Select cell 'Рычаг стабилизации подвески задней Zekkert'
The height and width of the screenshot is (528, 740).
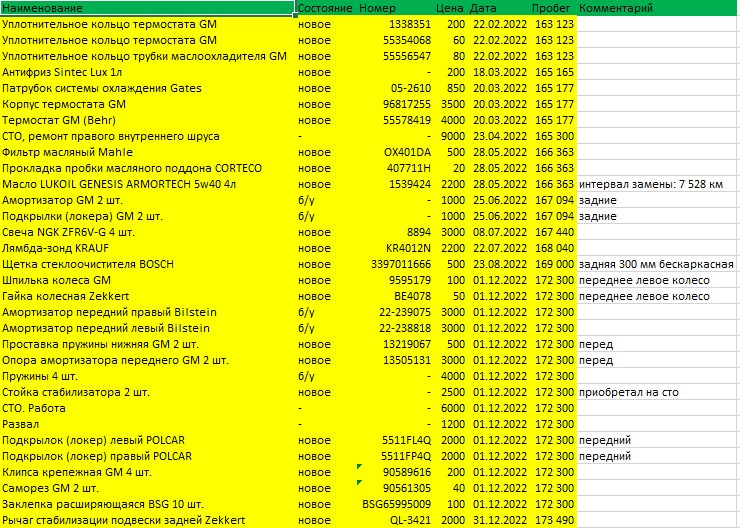point(148,520)
